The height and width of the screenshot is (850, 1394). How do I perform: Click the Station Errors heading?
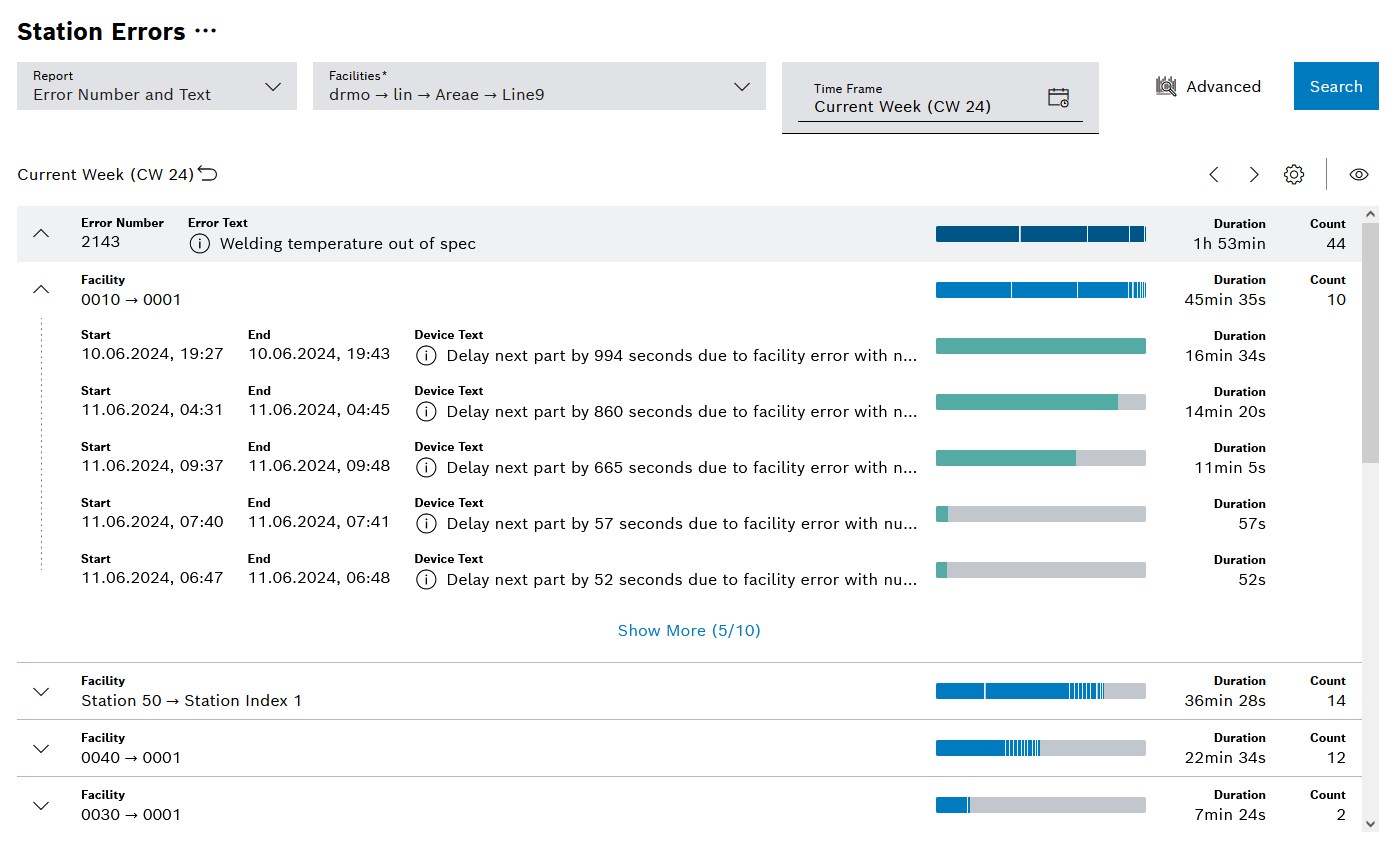click(x=101, y=32)
